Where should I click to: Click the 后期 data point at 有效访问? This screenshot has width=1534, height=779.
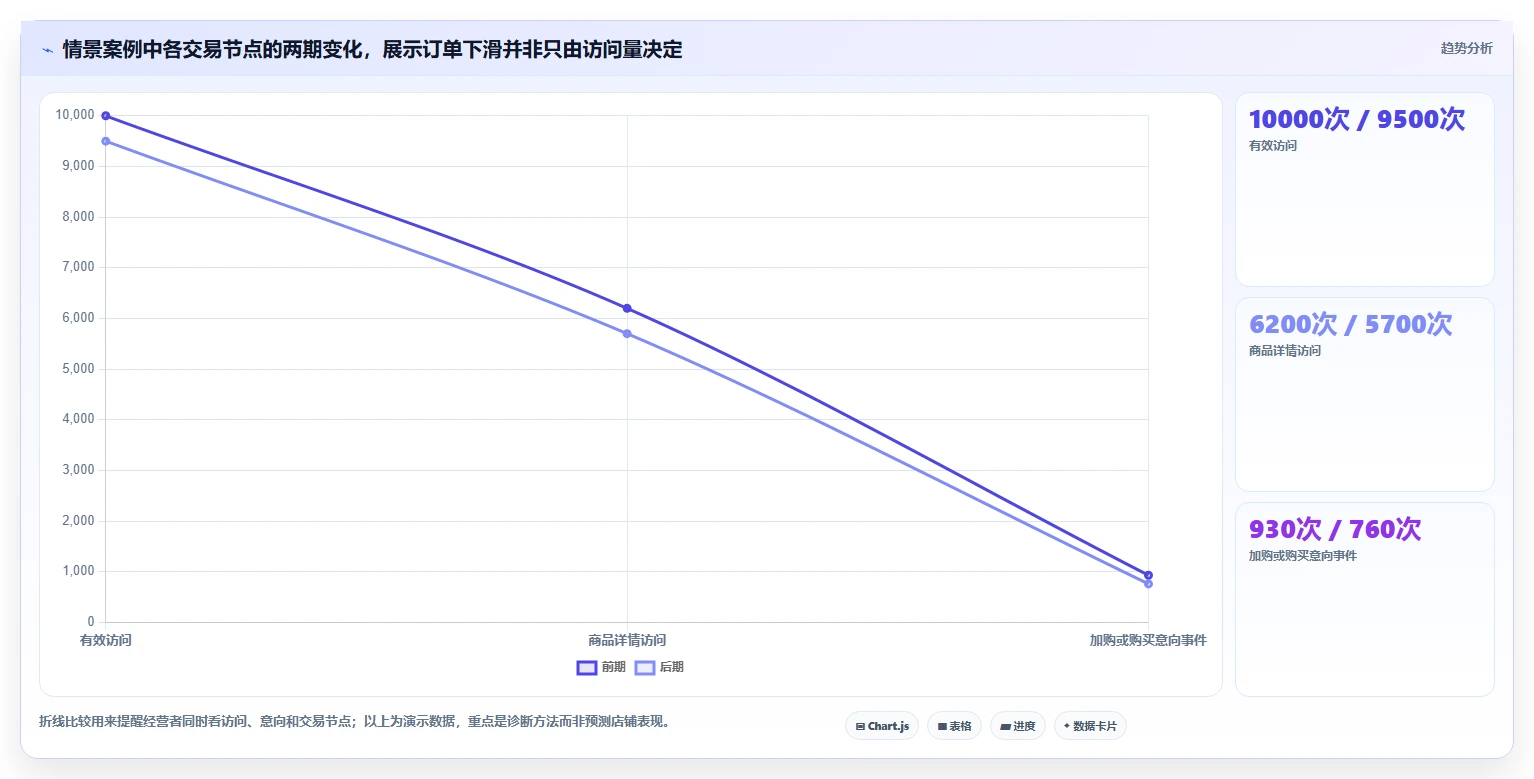pyautogui.click(x=105, y=141)
